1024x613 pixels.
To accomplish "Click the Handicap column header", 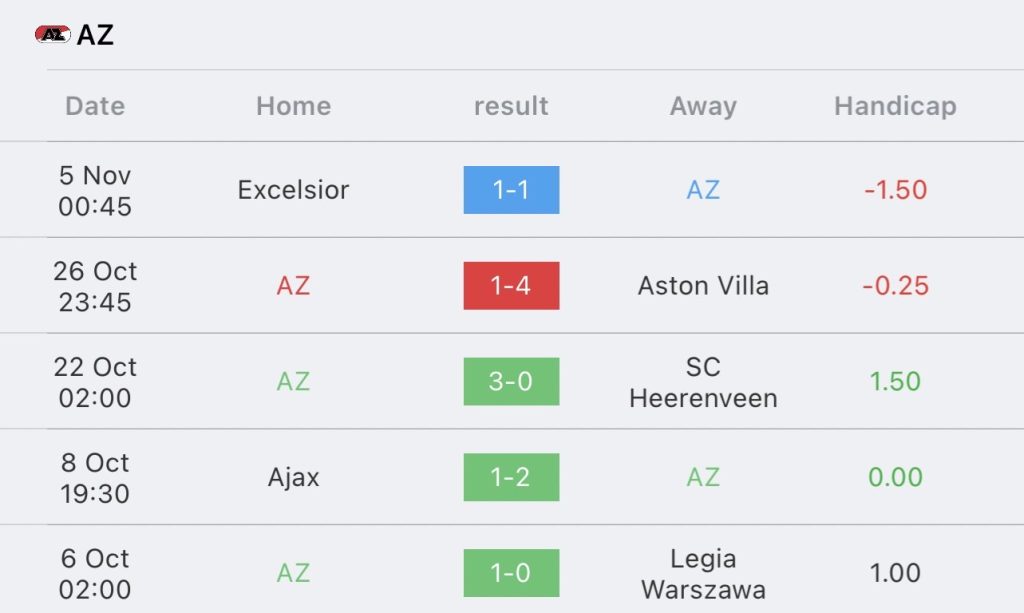I will tap(895, 106).
